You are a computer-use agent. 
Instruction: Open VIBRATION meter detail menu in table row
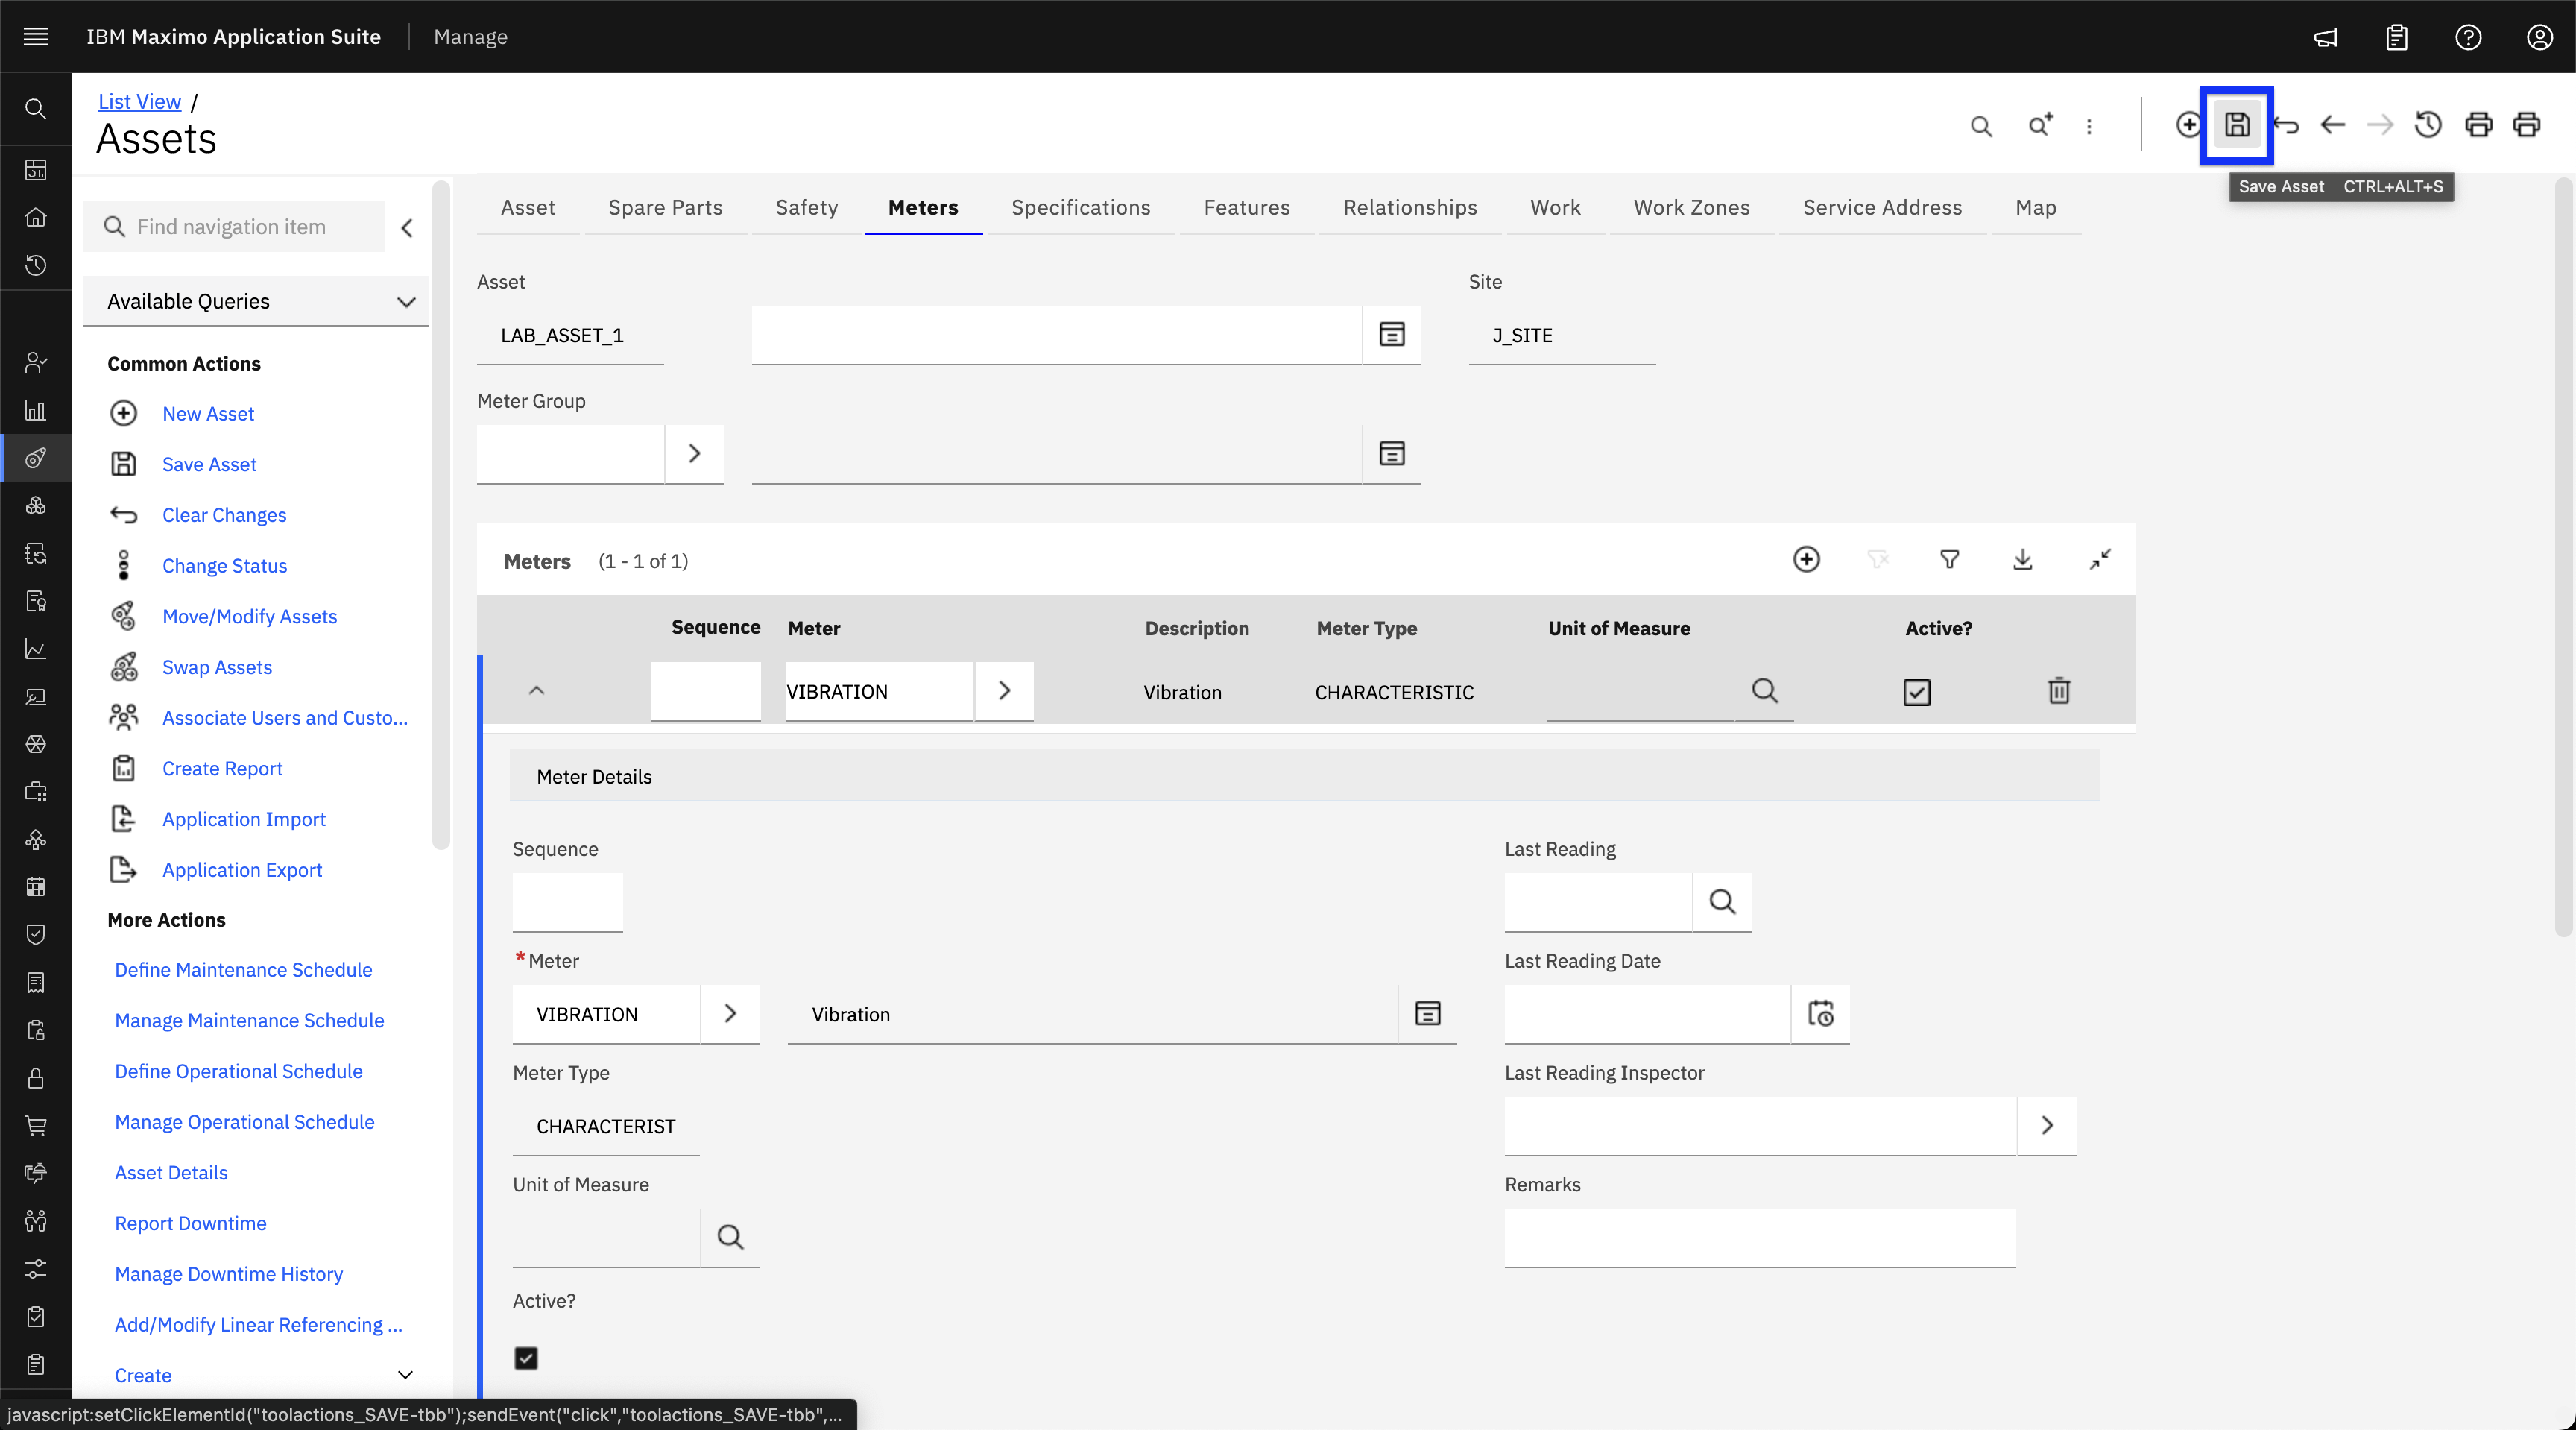(x=1004, y=691)
